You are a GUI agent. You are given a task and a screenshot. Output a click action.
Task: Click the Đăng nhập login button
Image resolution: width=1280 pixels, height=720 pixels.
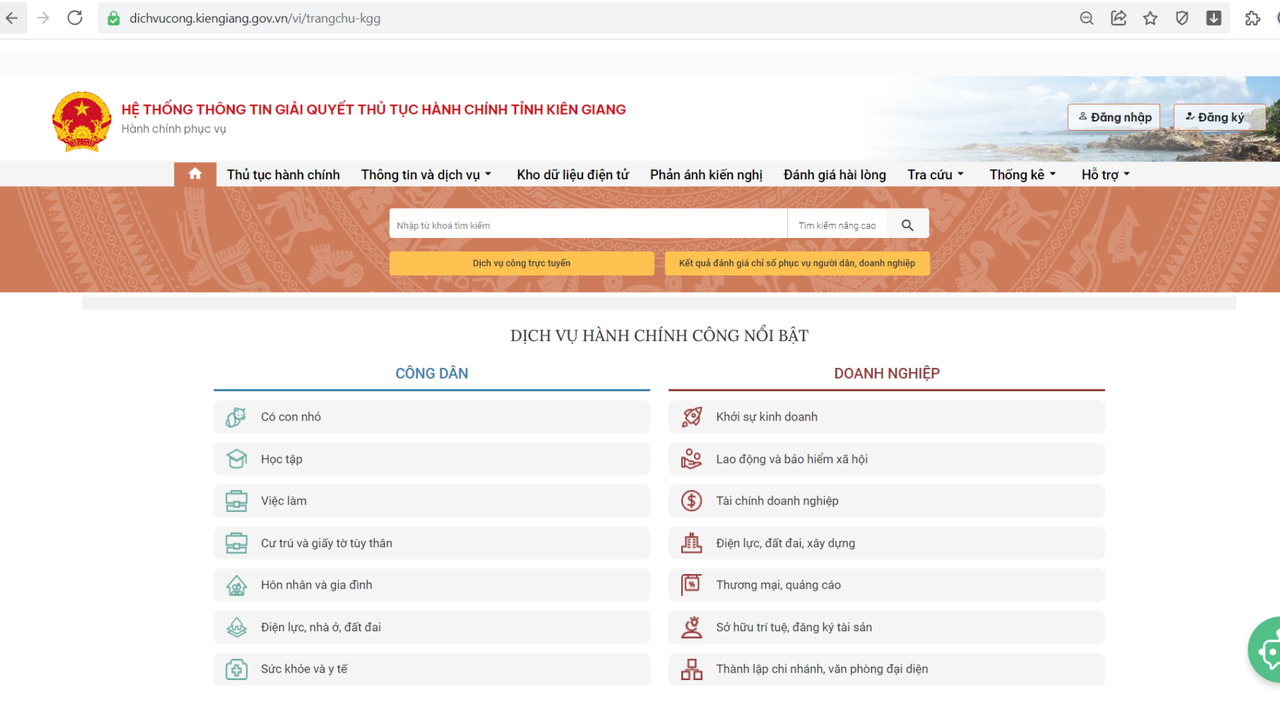1114,117
